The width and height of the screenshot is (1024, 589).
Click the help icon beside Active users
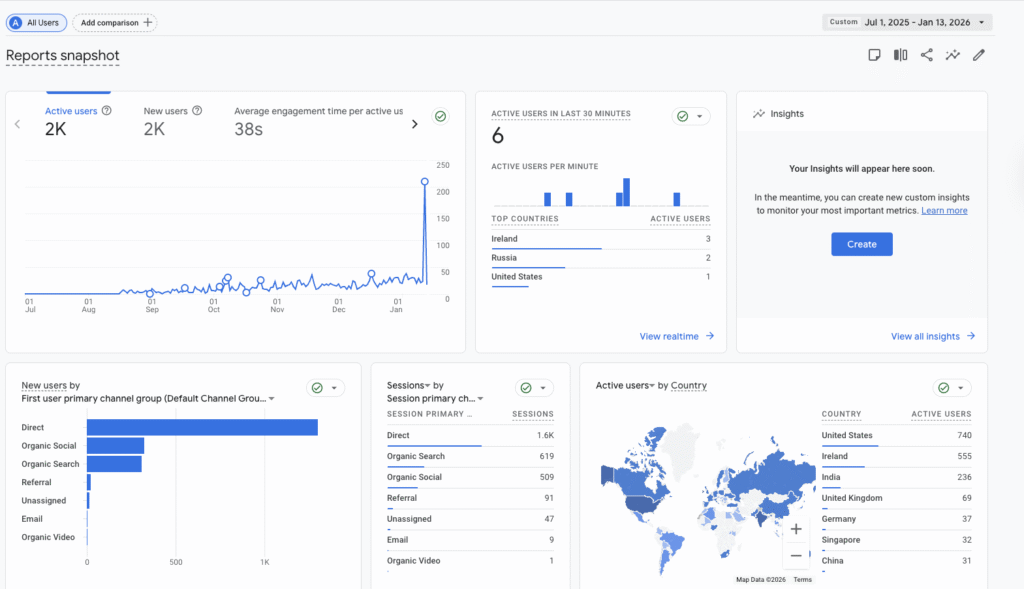click(x=107, y=111)
